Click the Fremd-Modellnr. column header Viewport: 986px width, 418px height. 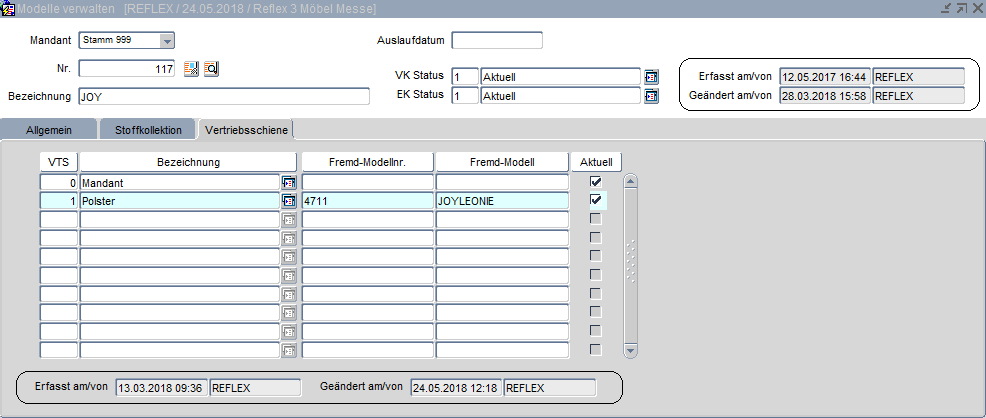367,162
